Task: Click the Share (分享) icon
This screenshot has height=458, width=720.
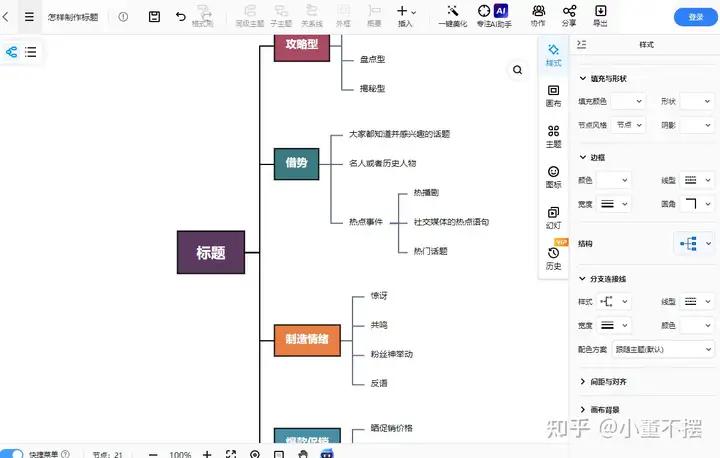Action: 569,16
